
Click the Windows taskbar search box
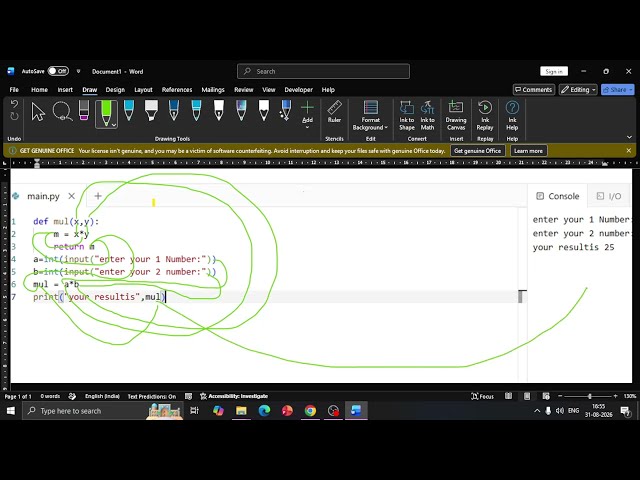tap(102, 411)
